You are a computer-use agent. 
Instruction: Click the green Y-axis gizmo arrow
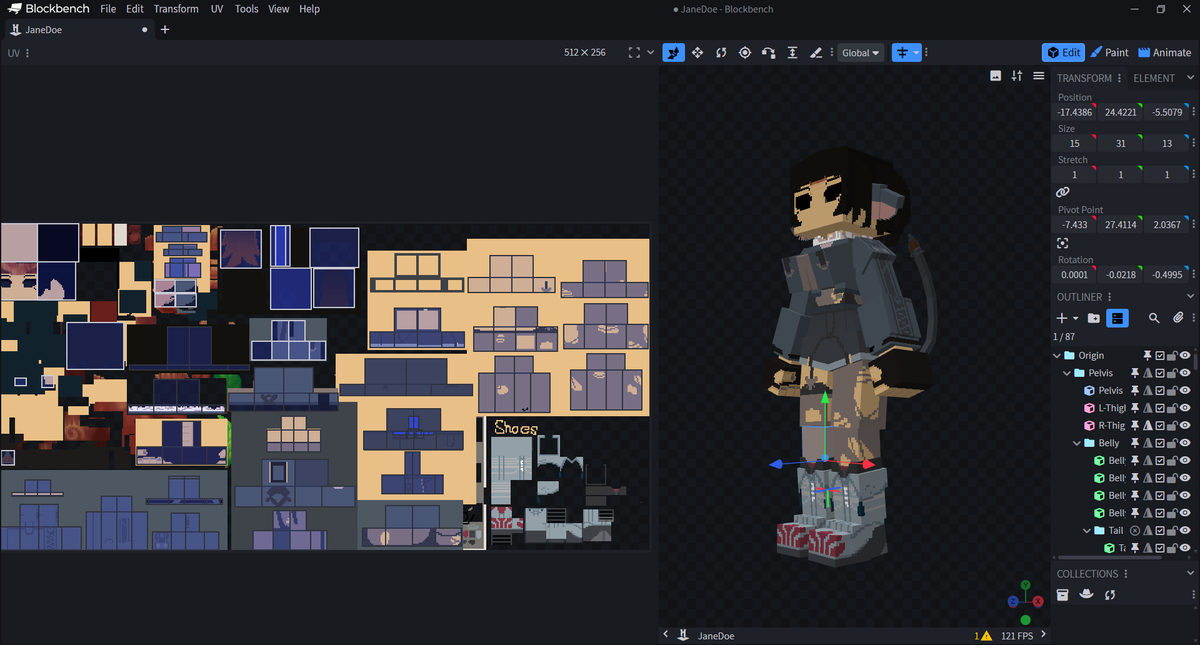pos(824,398)
